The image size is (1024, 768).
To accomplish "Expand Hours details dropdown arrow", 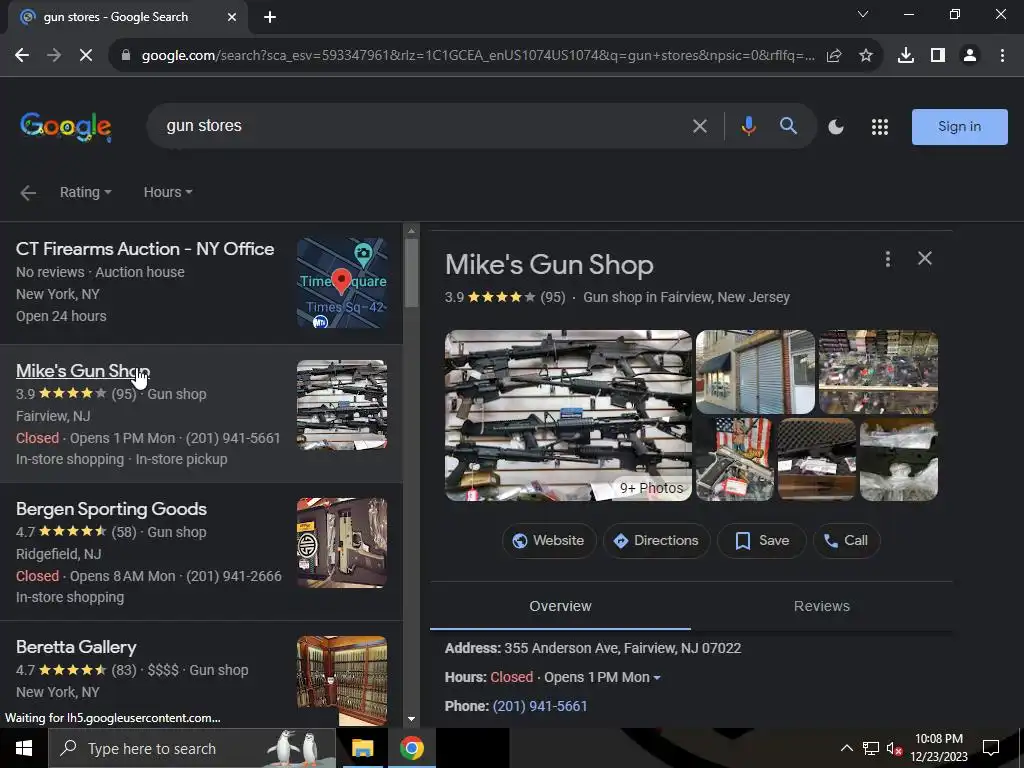I will 657,678.
